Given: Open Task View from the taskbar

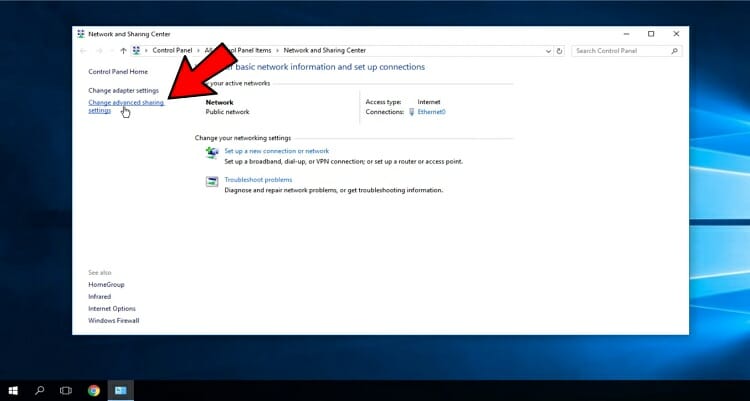Looking at the screenshot, I should pyautogui.click(x=66, y=390).
